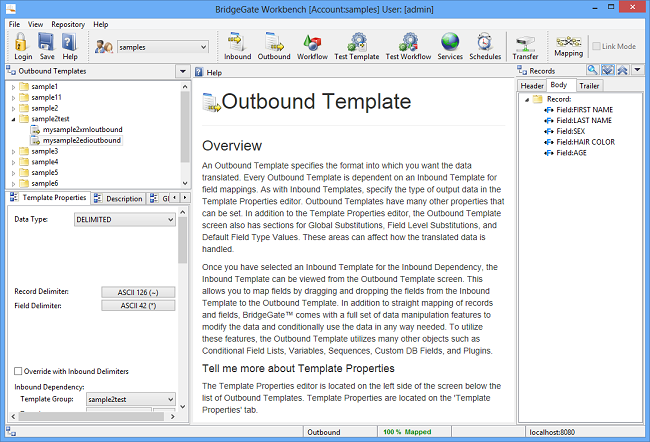650x442 pixels.
Task: Open the Repository menu
Action: [68, 24]
